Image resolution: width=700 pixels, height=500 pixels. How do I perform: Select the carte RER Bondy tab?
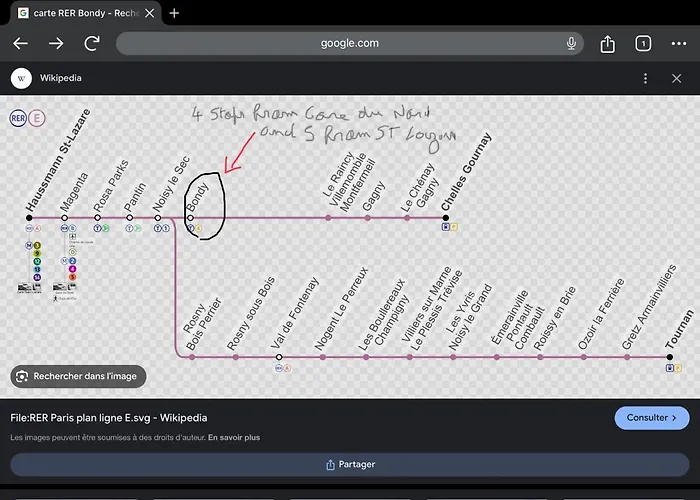point(86,13)
